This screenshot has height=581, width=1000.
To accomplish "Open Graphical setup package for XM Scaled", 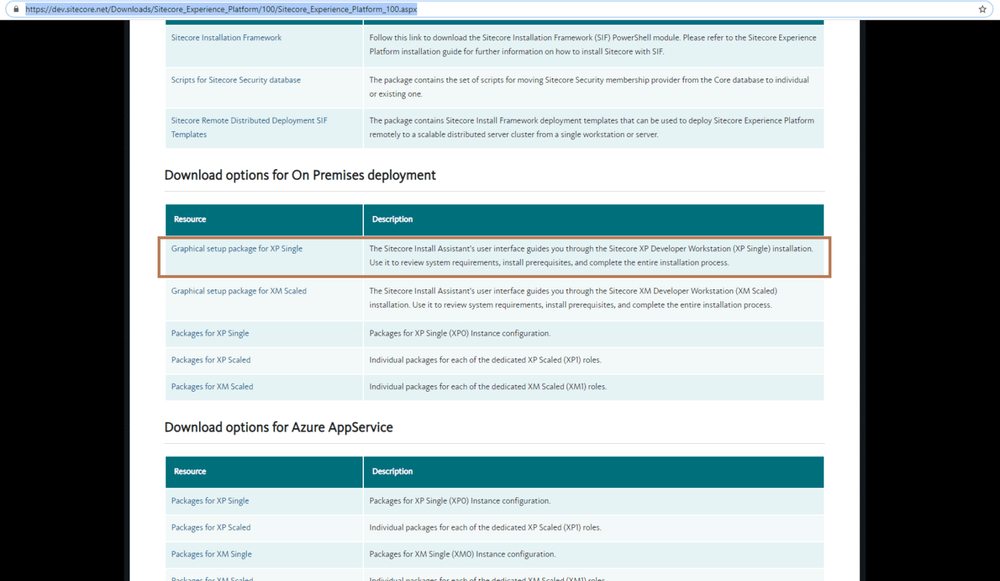I will 239,291.
